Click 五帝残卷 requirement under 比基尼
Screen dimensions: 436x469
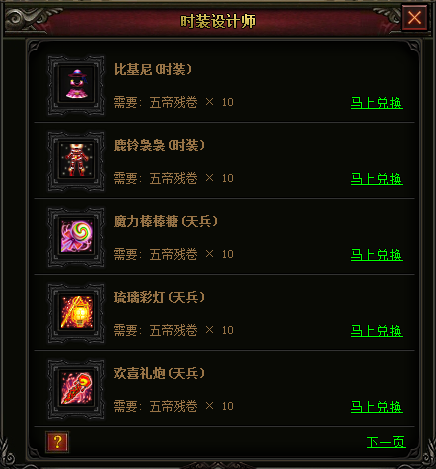click(173, 102)
